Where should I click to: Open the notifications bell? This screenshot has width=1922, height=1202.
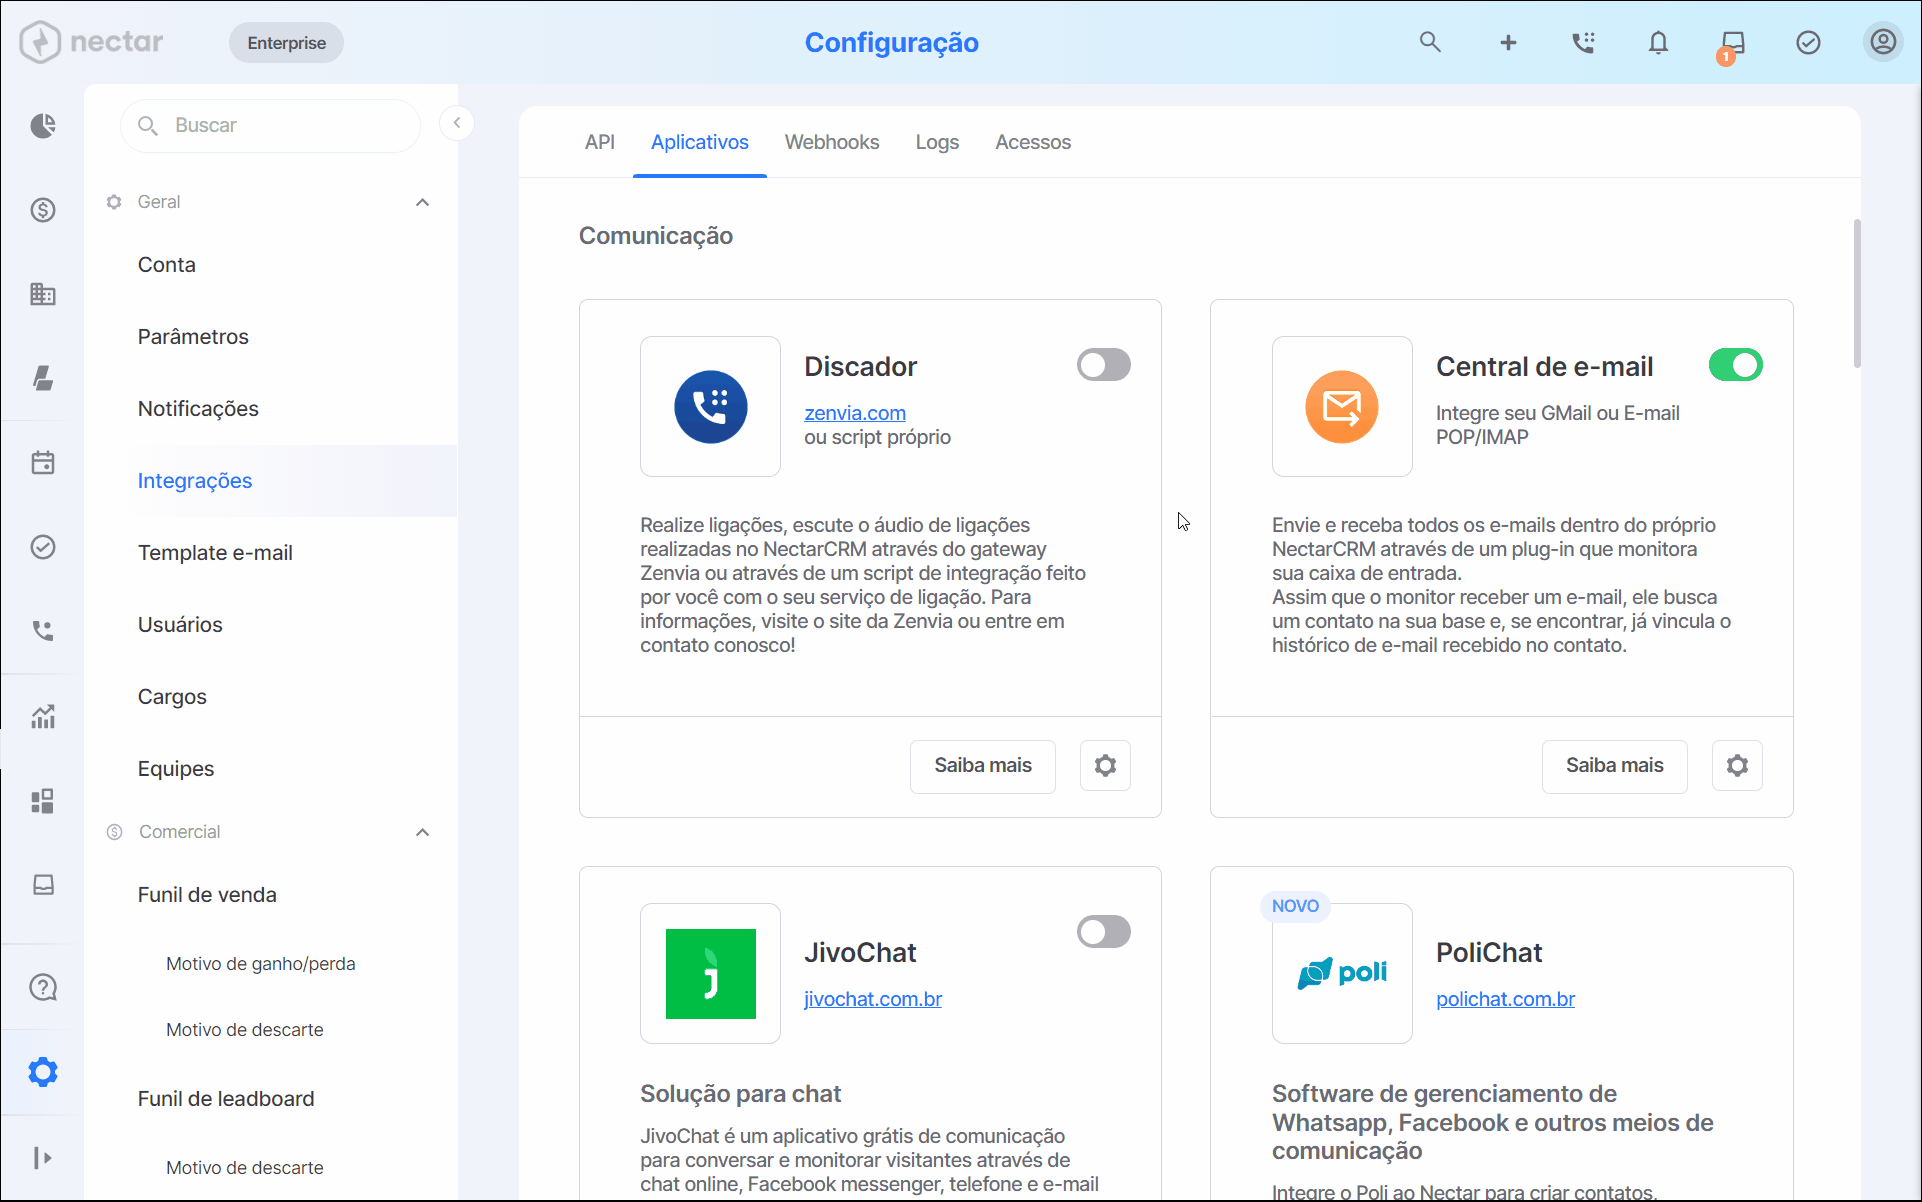click(x=1658, y=42)
